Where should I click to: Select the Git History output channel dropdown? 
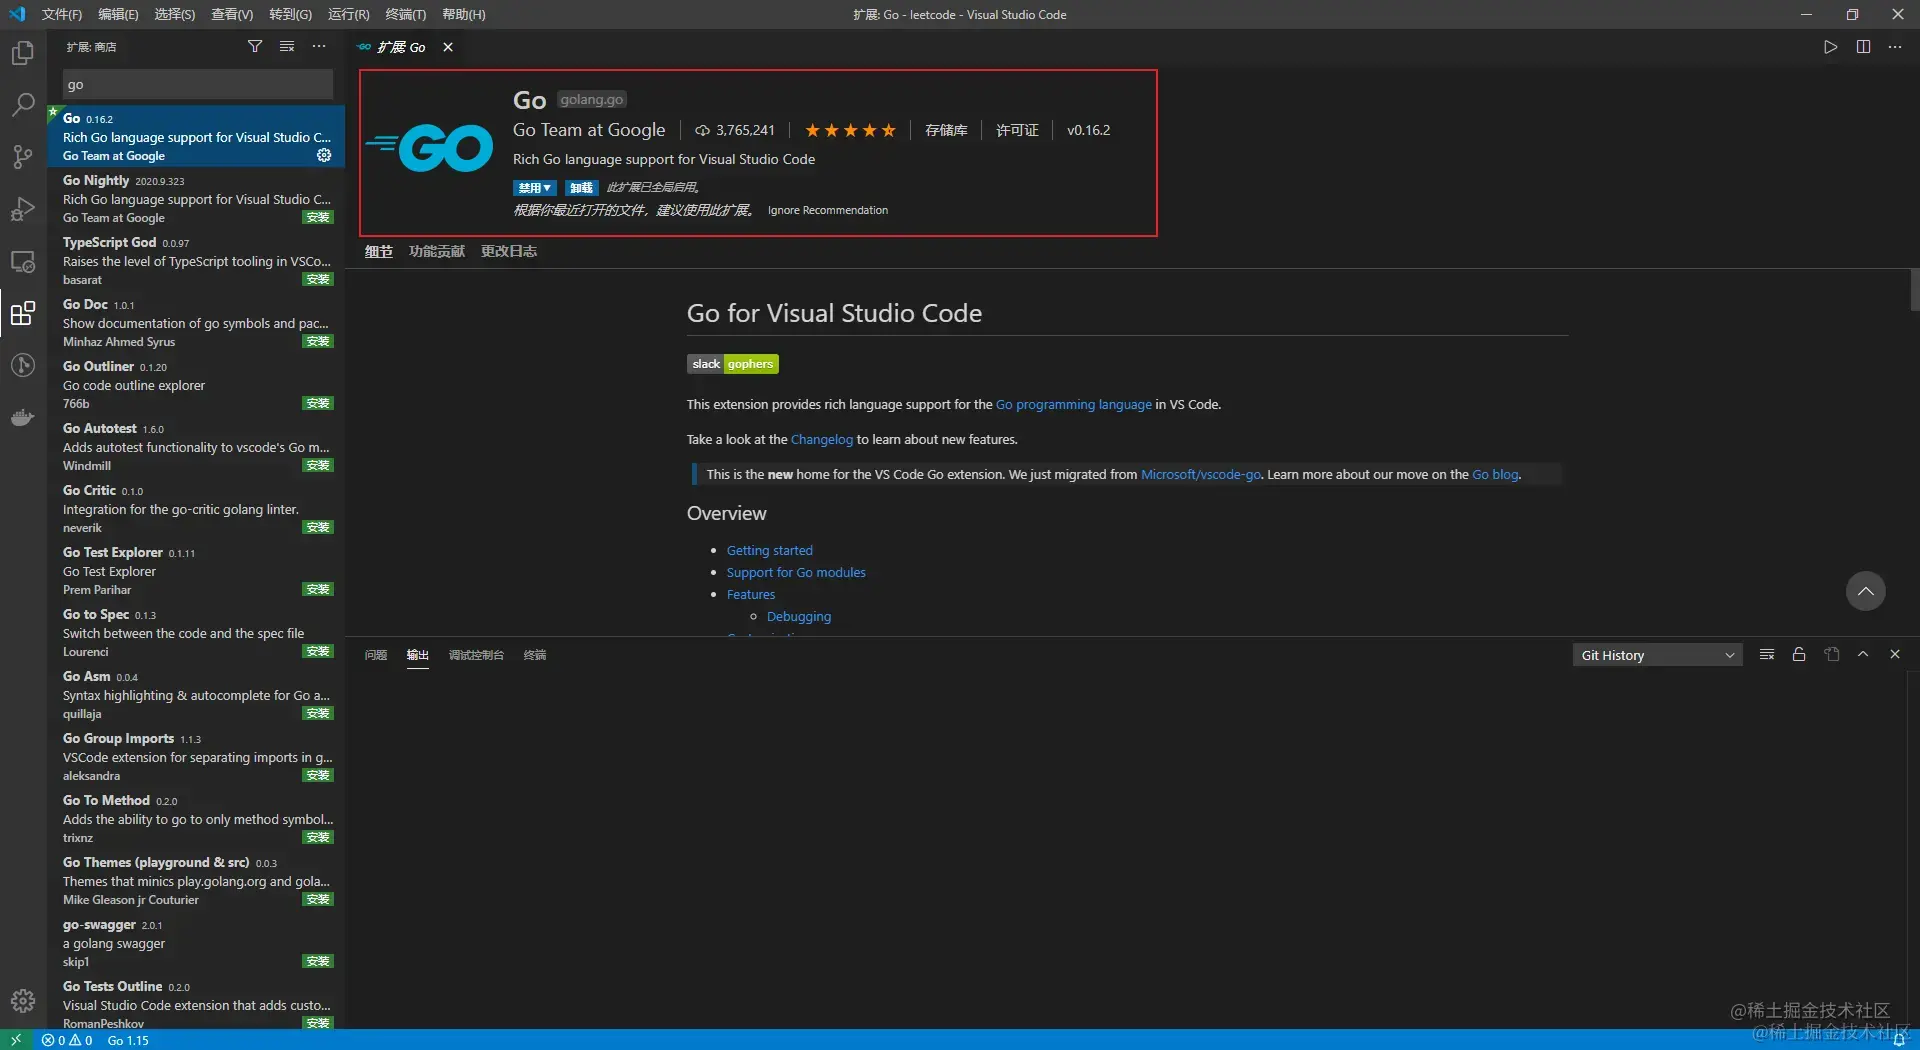(1657, 655)
